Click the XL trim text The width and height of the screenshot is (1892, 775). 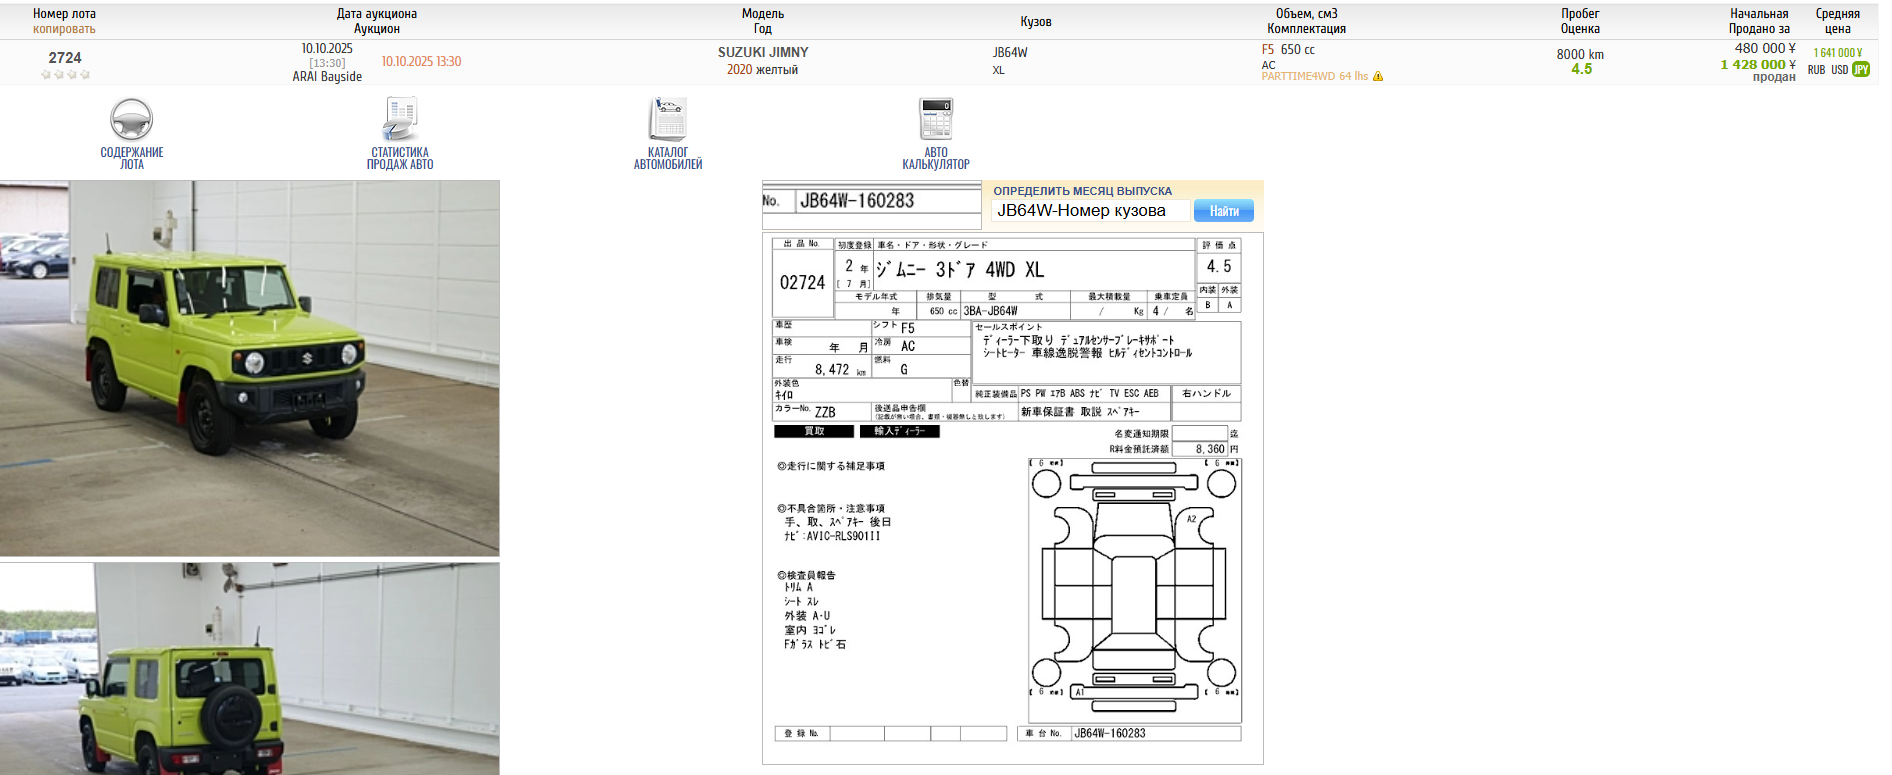pyautogui.click(x=998, y=70)
